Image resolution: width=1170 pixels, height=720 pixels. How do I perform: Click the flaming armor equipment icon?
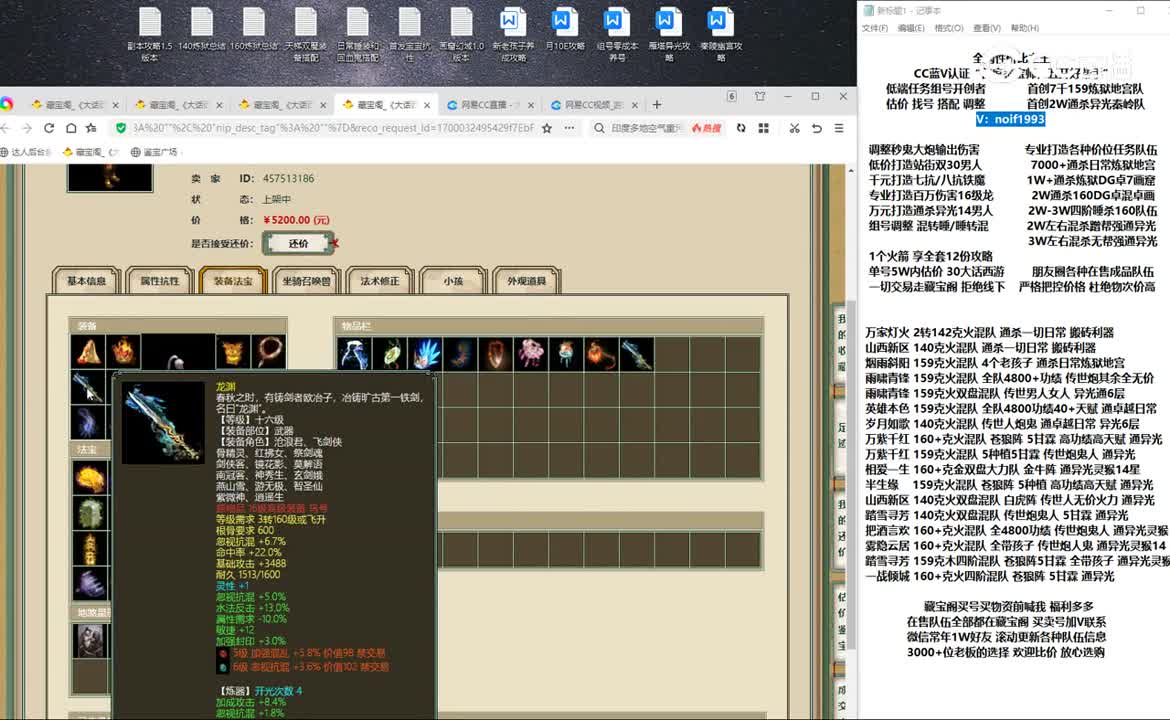pos(124,351)
